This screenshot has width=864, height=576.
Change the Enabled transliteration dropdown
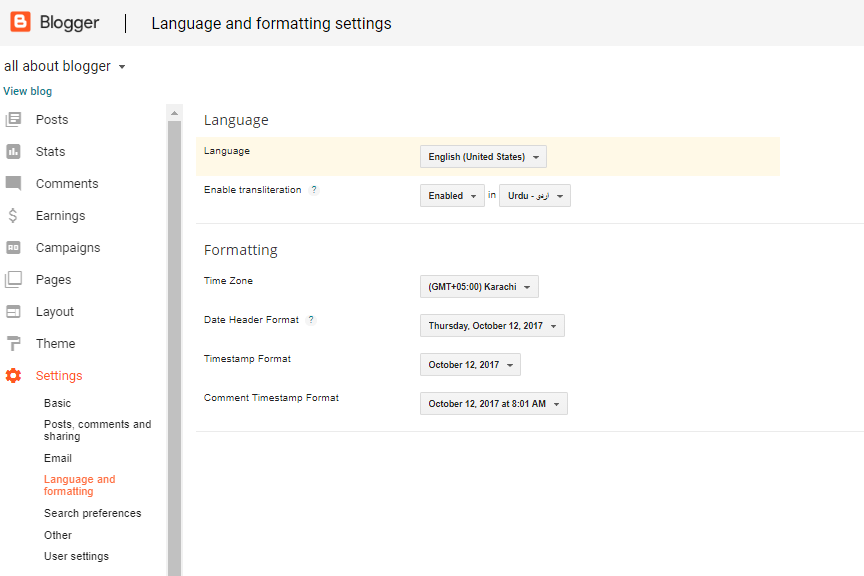[452, 195]
